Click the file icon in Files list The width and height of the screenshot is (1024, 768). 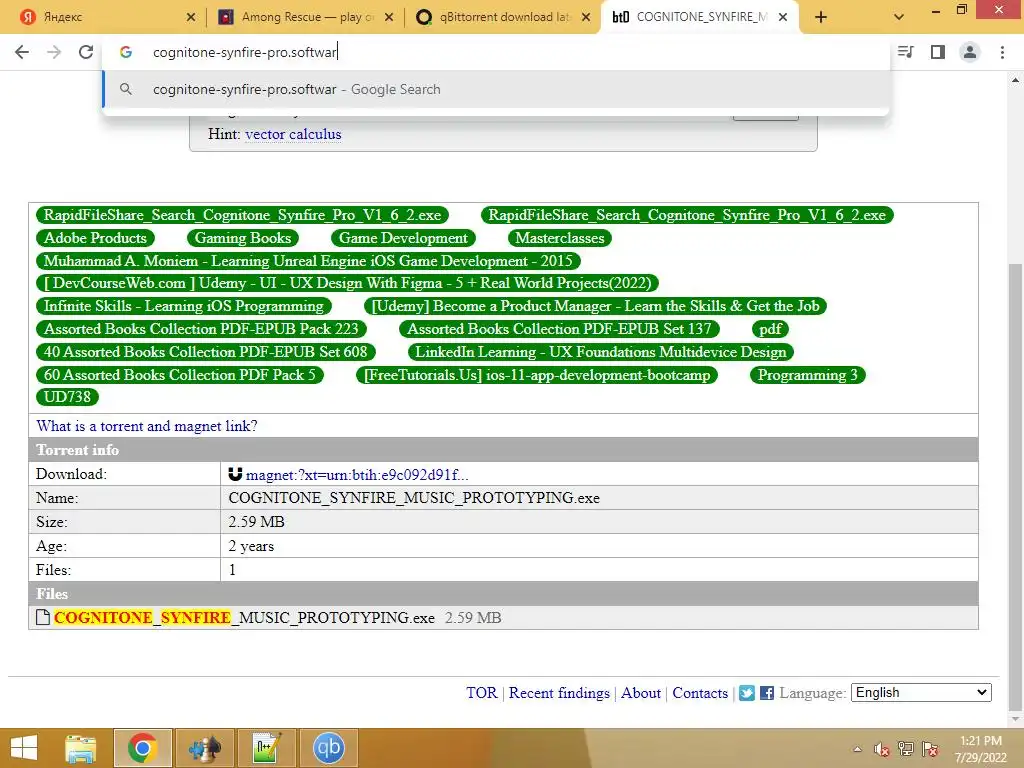point(43,617)
